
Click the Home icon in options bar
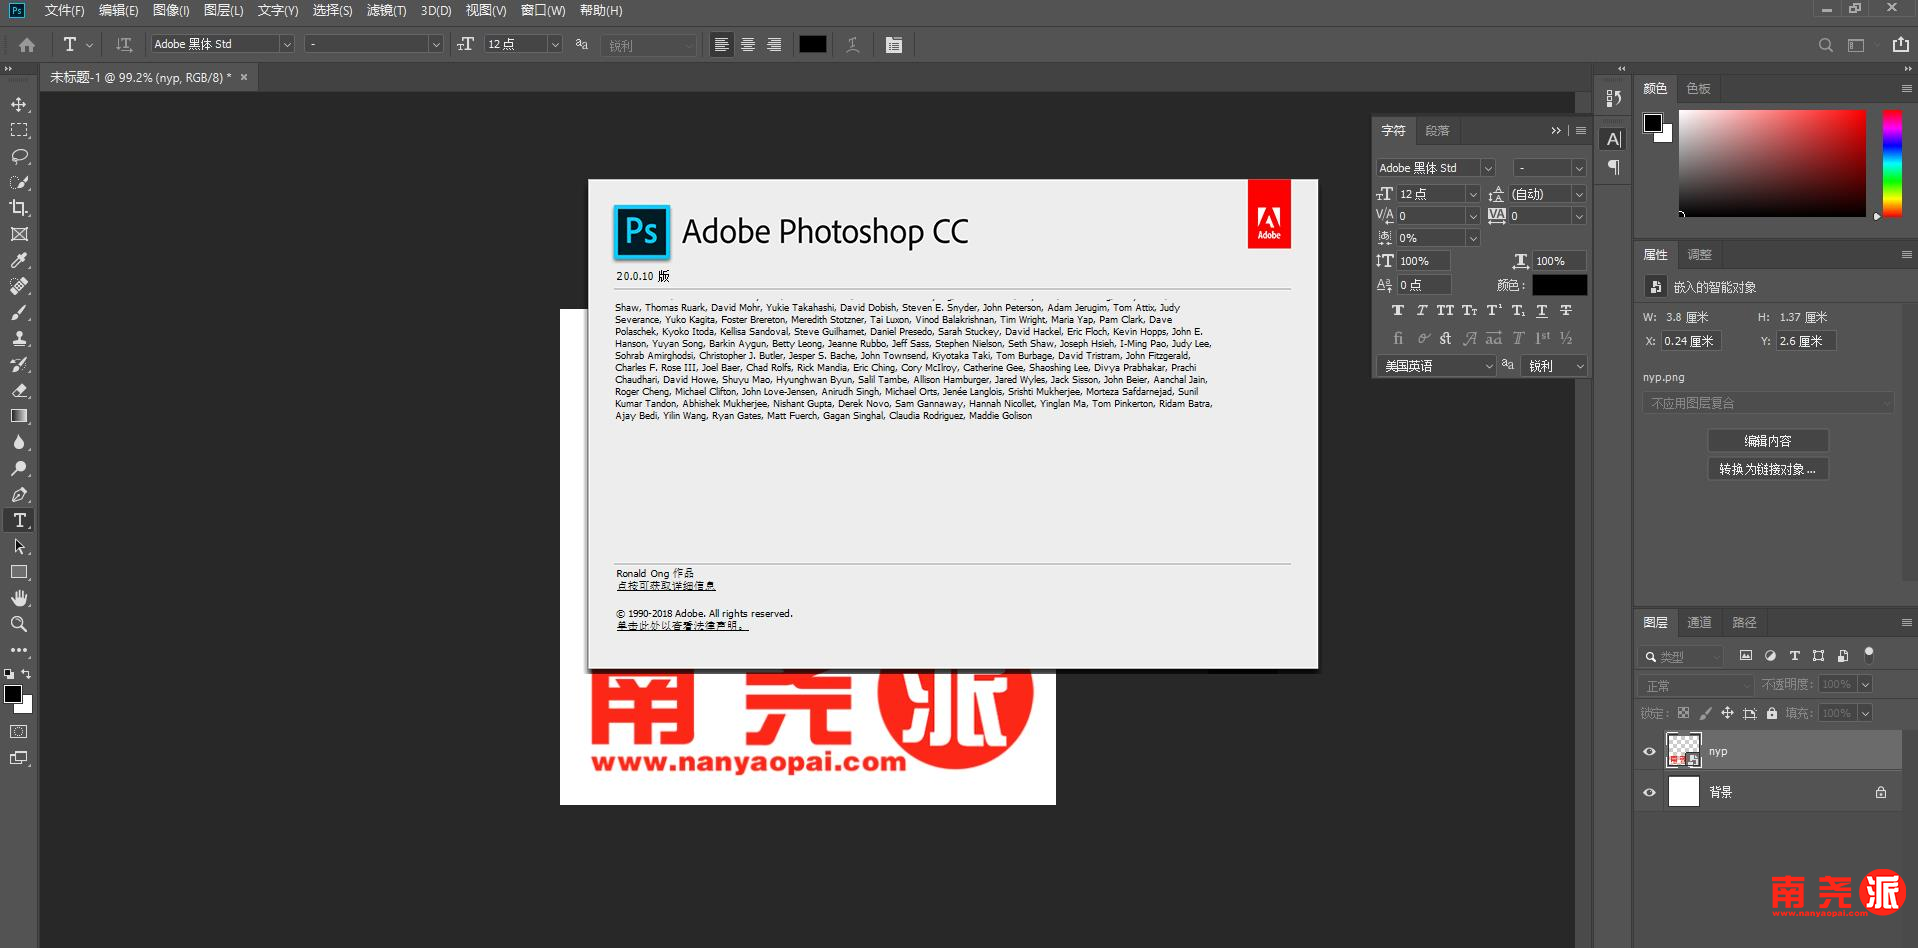pos(27,45)
